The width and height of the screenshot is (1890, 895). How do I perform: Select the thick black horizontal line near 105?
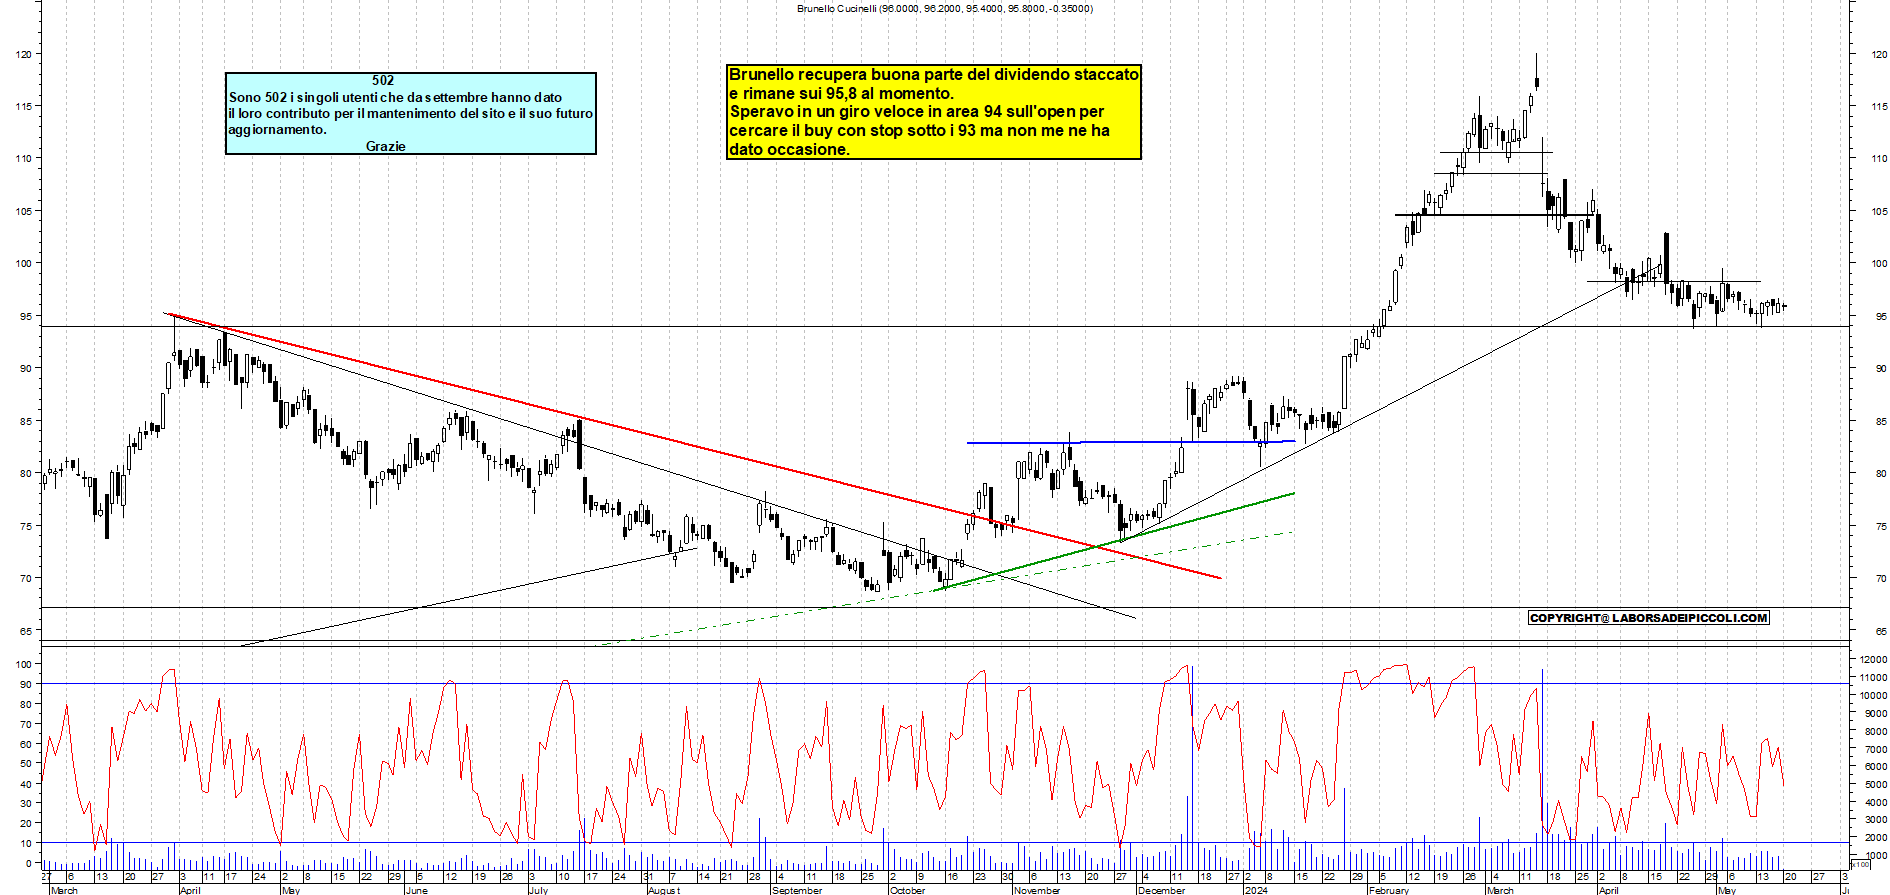1493,215
